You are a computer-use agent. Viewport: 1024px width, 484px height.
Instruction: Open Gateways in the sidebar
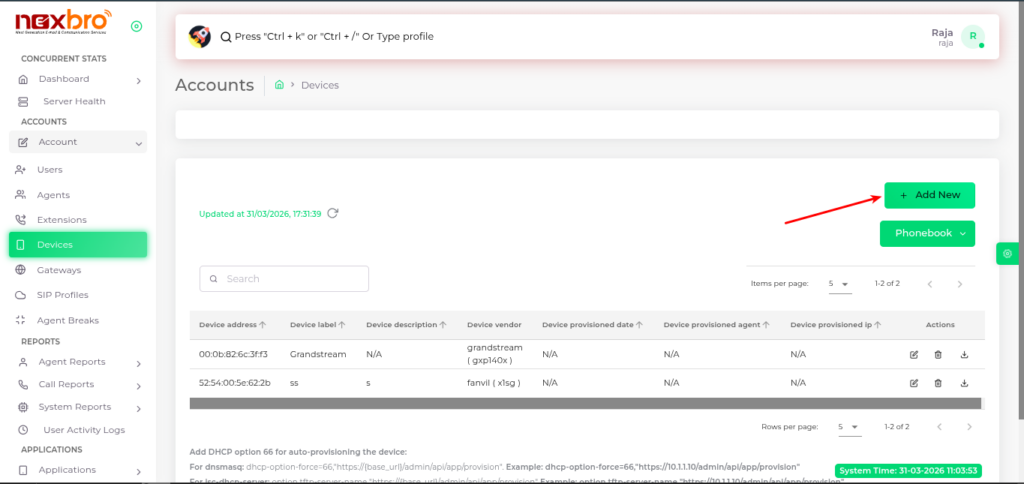click(x=59, y=270)
